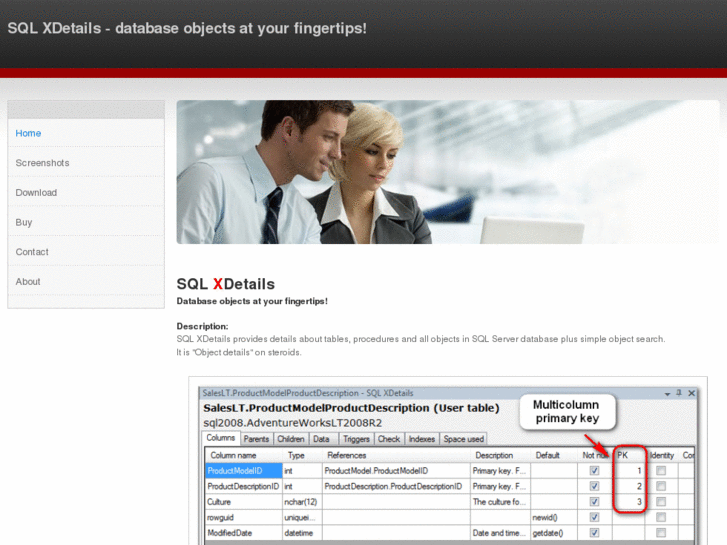Open the Triggers tab
Screen dimensions: 727x545
click(356, 439)
